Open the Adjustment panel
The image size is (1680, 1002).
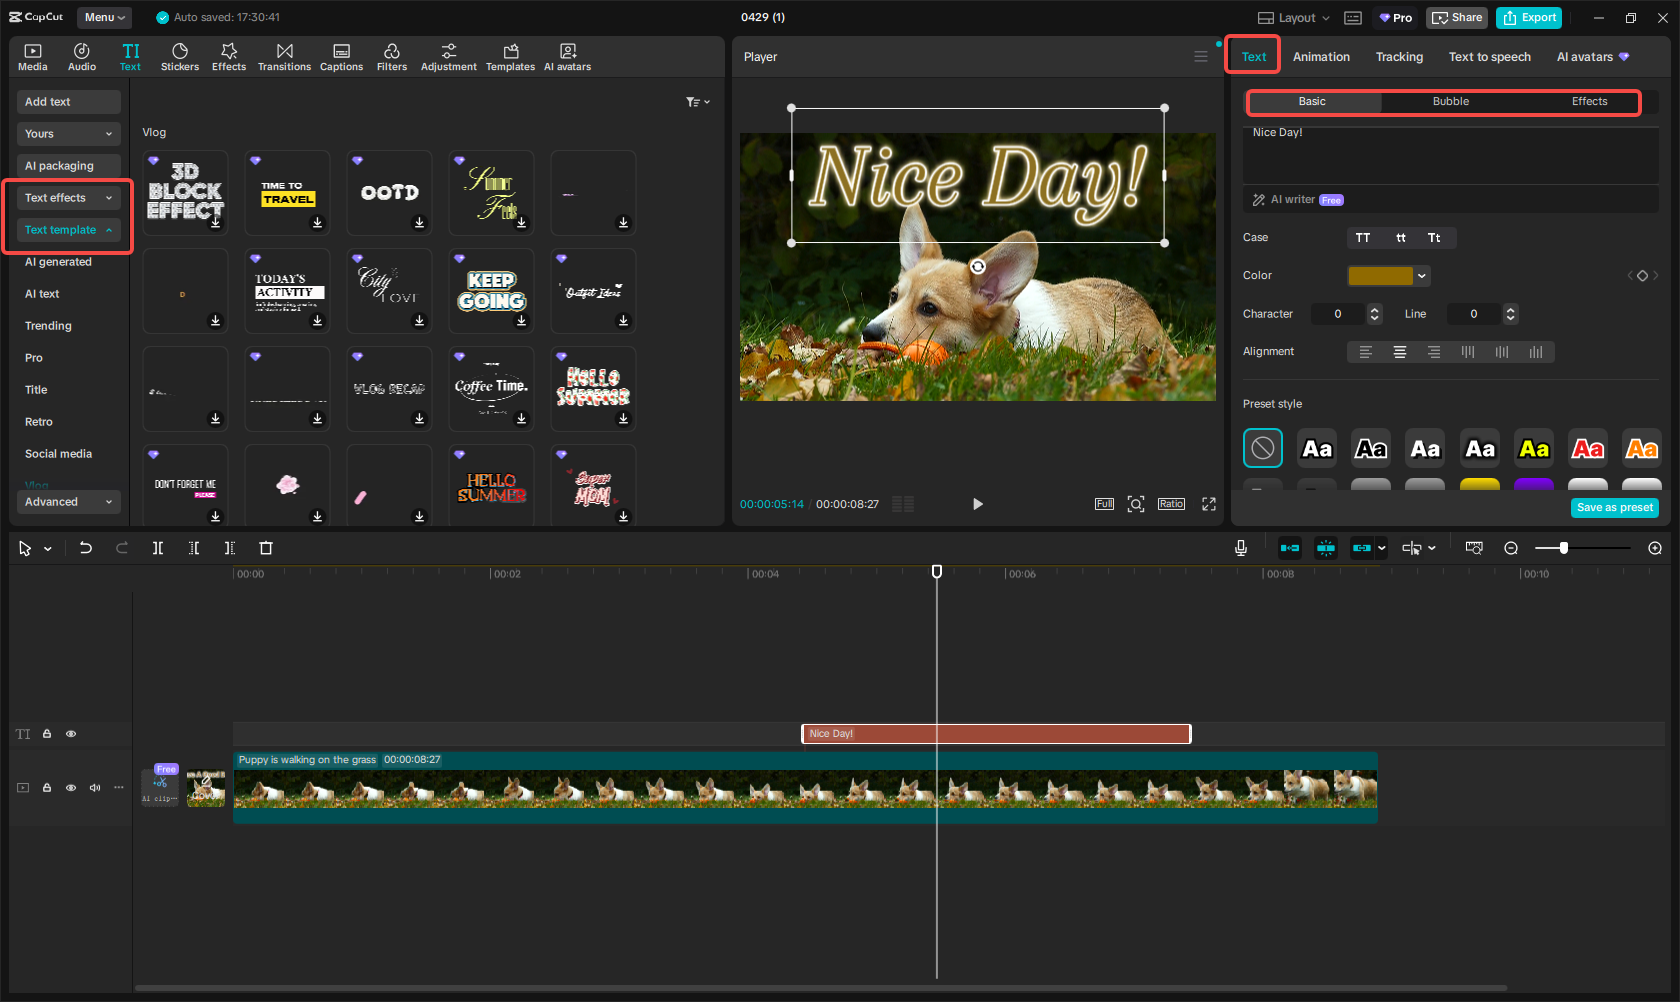click(449, 57)
